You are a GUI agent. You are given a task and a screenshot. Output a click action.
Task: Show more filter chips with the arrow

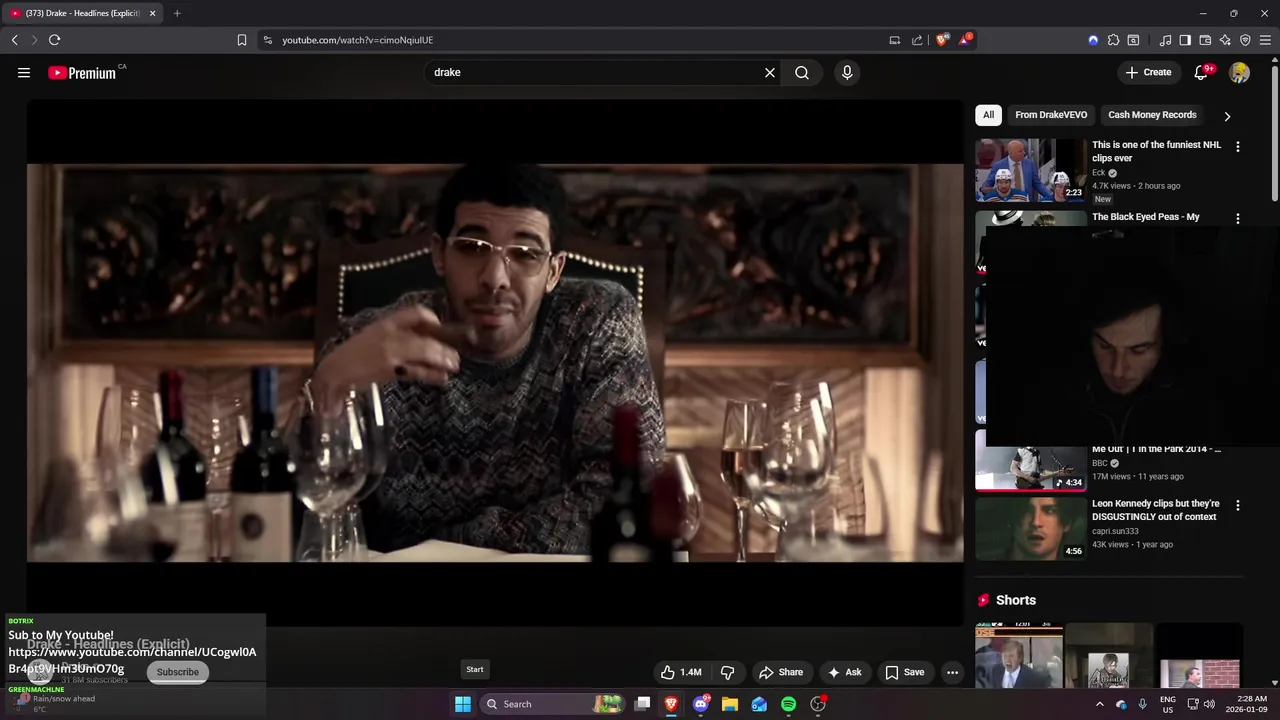pos(1227,116)
